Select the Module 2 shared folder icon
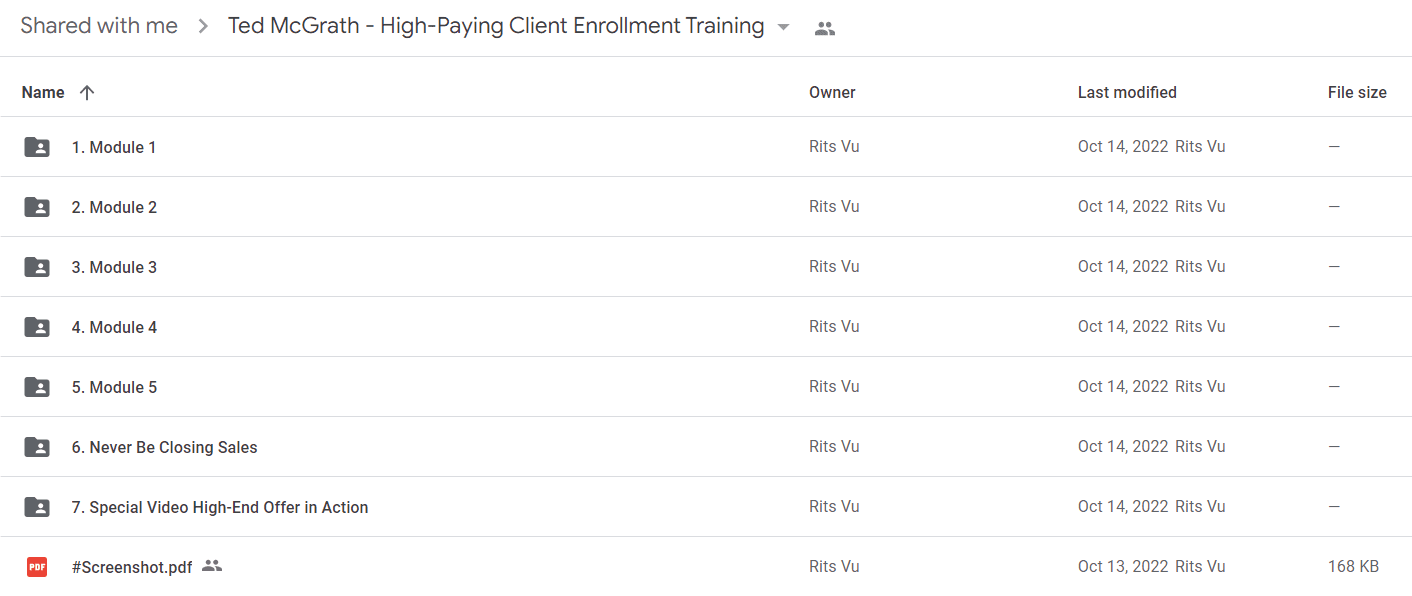1412x596 pixels. tap(37, 207)
